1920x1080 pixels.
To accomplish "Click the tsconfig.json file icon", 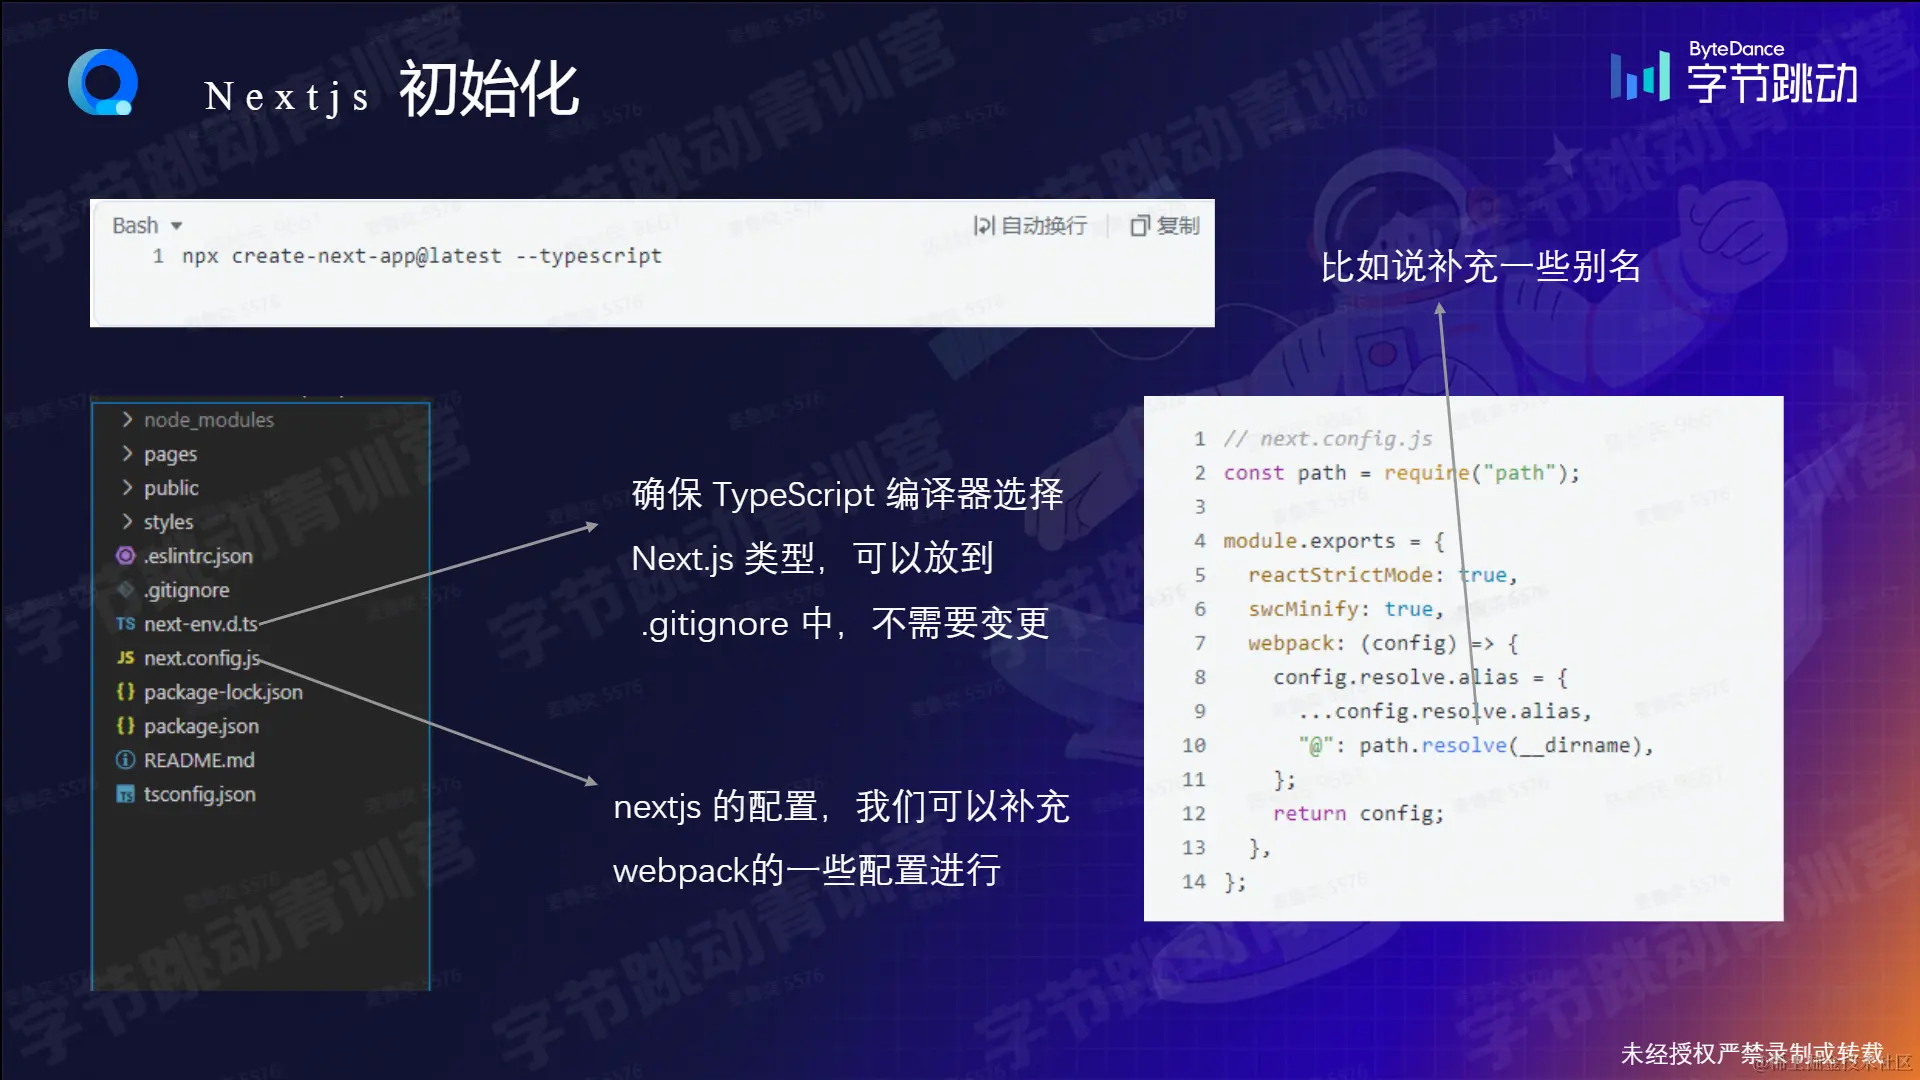I will pos(125,794).
